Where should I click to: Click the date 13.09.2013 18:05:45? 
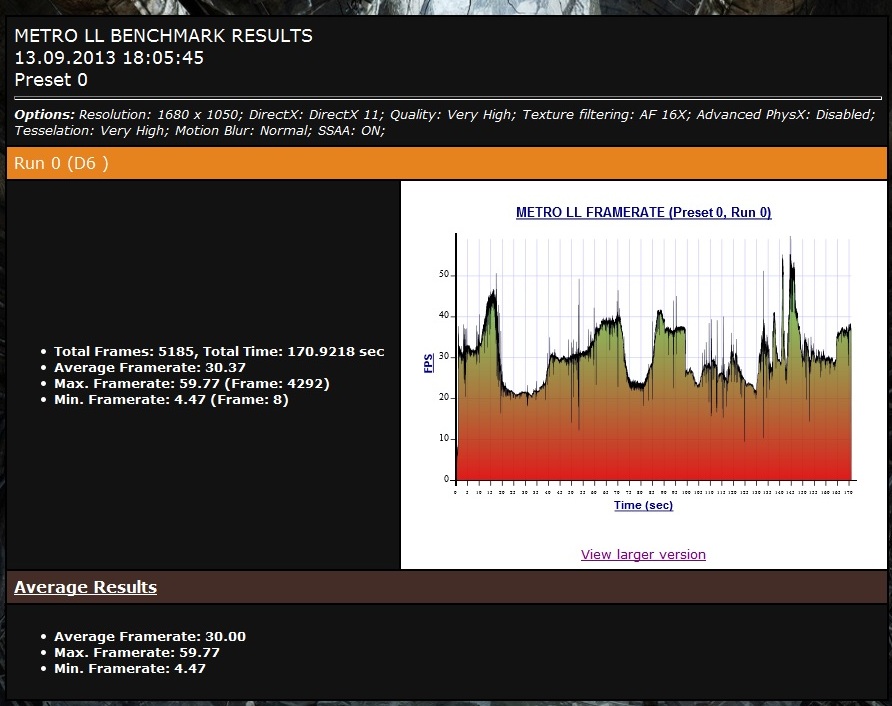coord(109,57)
